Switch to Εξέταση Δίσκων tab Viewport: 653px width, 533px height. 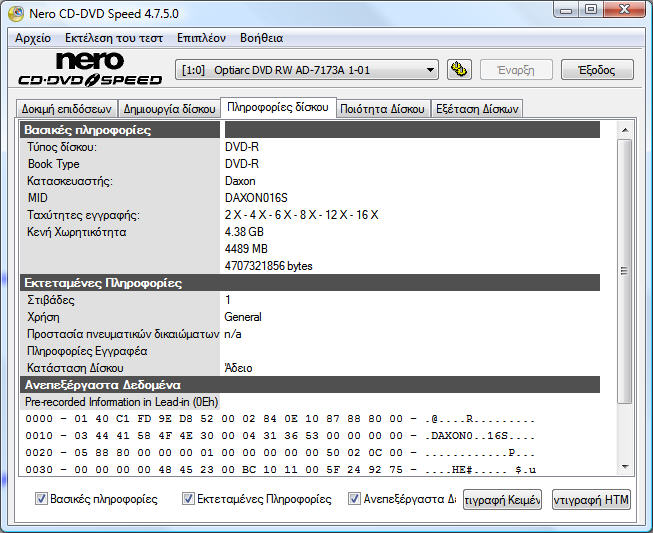(477, 109)
